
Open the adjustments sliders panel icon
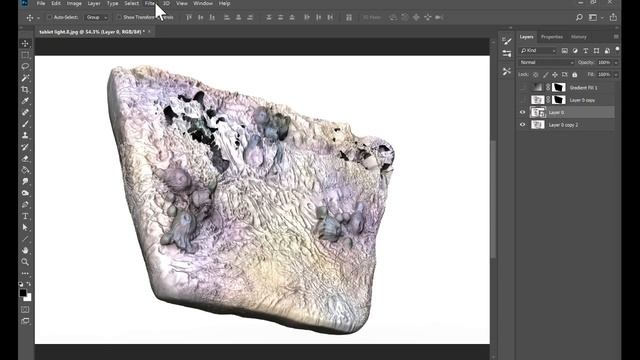[507, 53]
